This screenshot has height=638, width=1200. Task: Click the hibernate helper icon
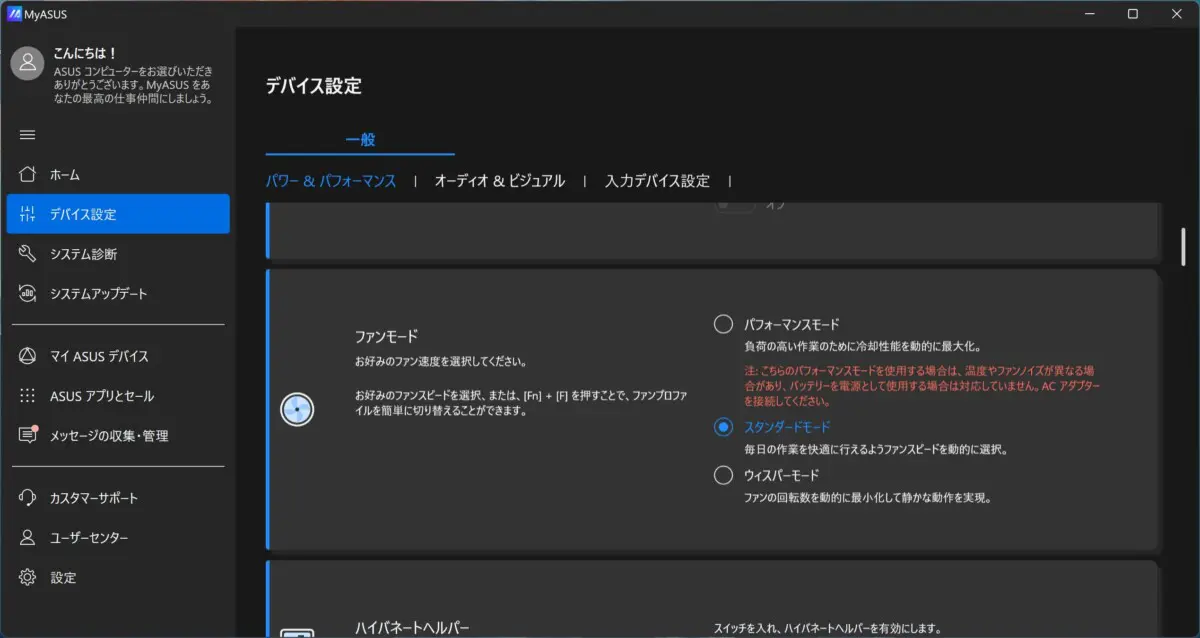pyautogui.click(x=298, y=633)
